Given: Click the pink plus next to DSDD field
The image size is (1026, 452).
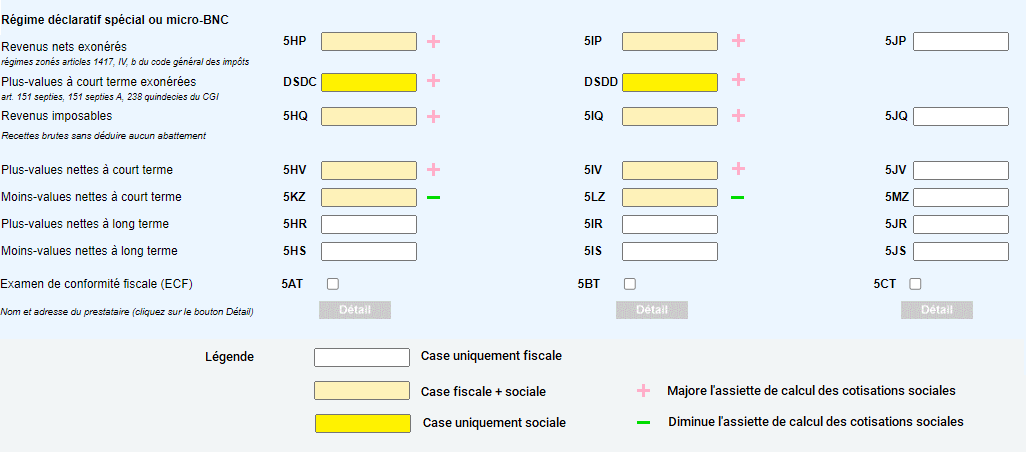Looking at the screenshot, I should click(x=738, y=80).
